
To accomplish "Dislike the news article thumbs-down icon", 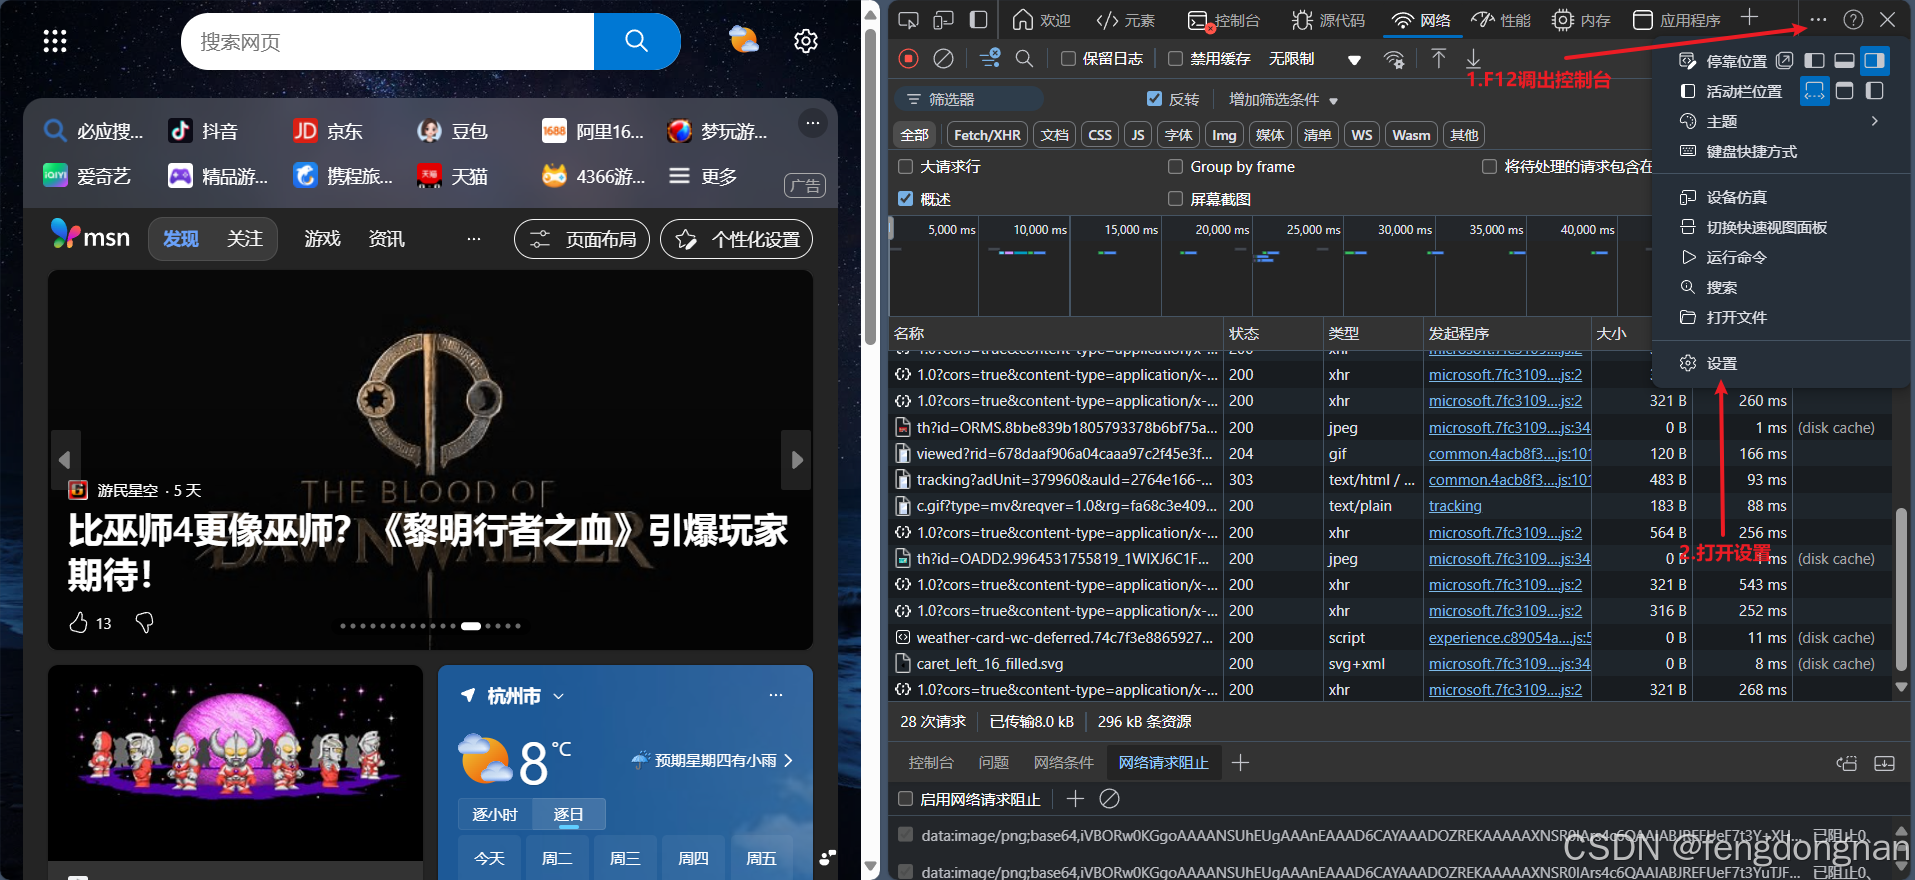I will click(144, 623).
